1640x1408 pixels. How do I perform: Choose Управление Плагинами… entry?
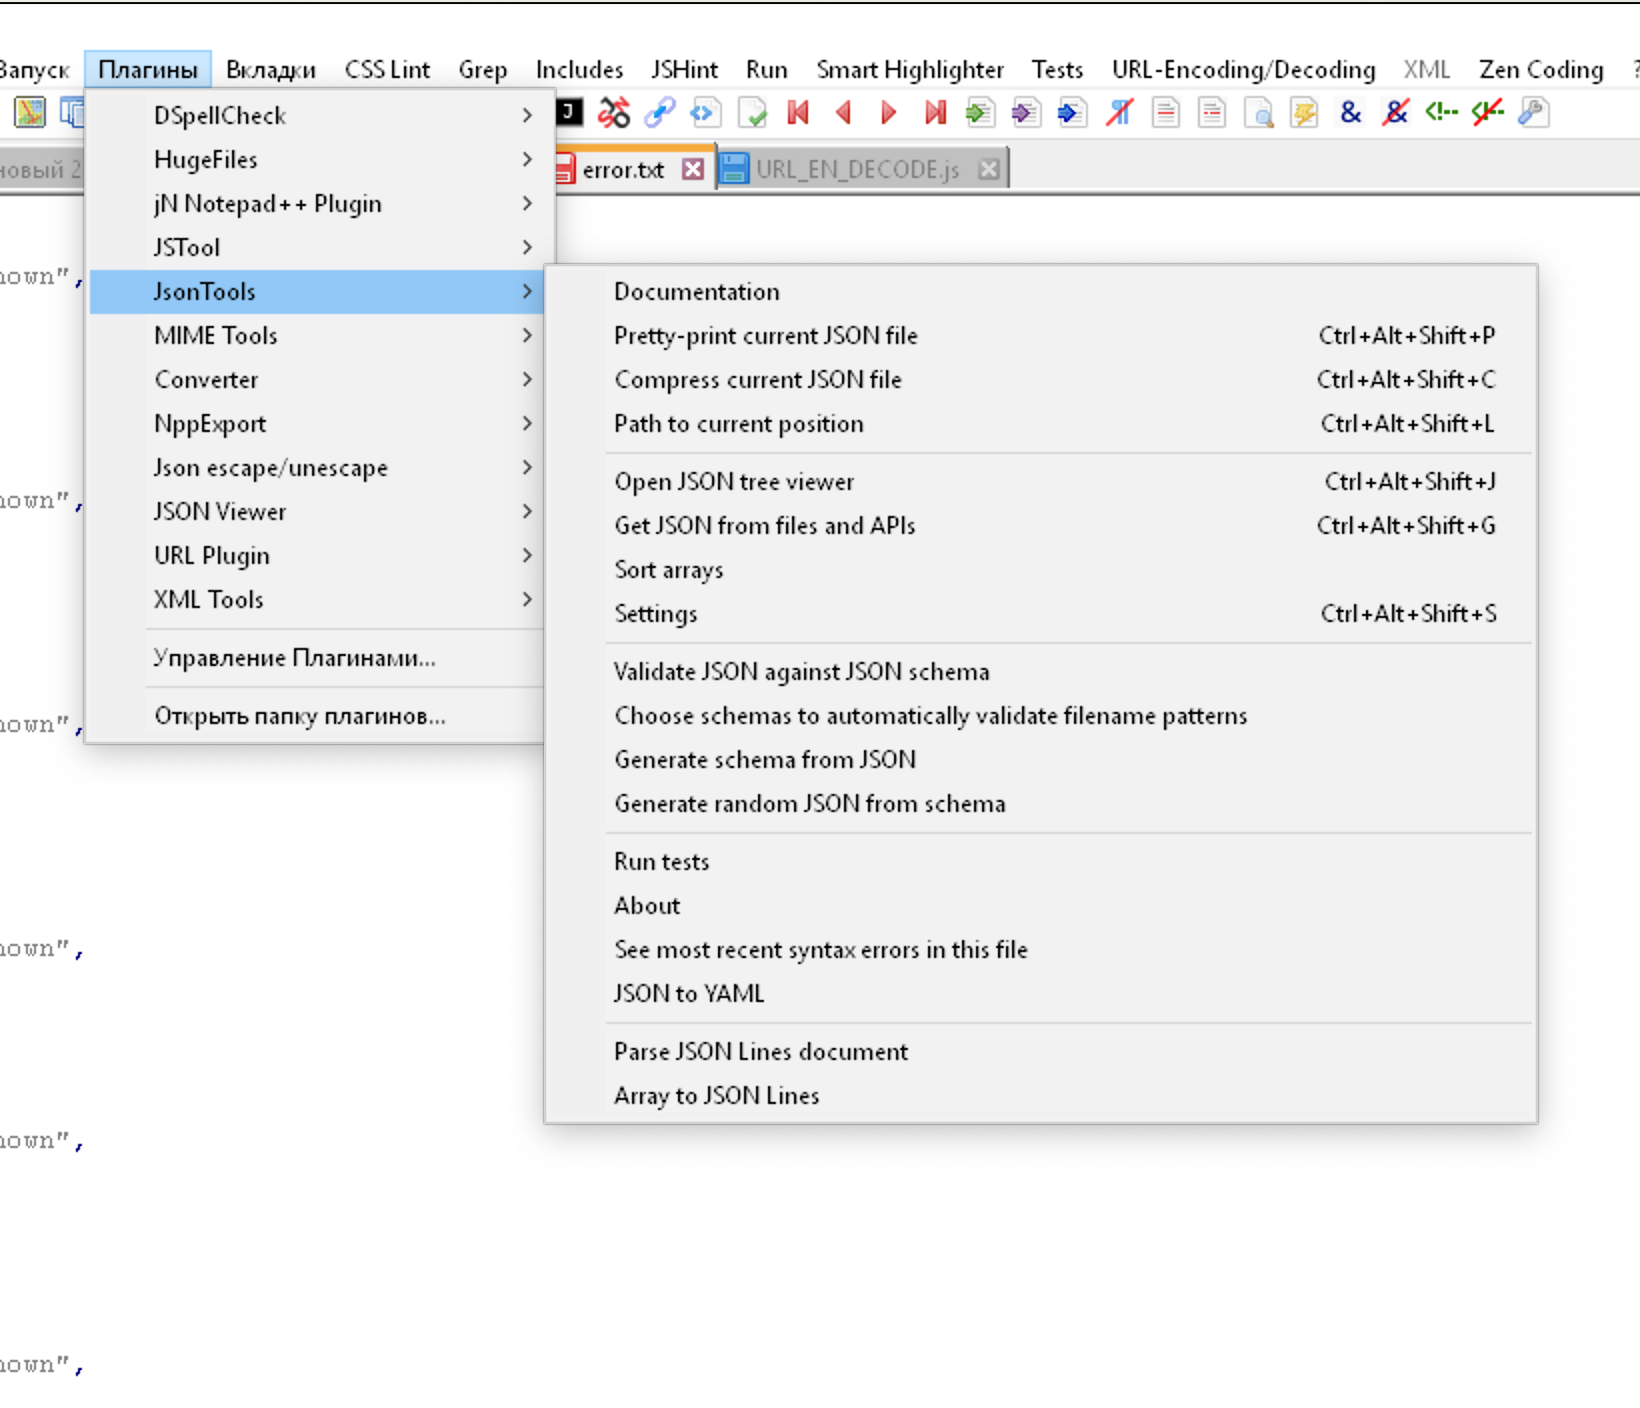pos(316,658)
